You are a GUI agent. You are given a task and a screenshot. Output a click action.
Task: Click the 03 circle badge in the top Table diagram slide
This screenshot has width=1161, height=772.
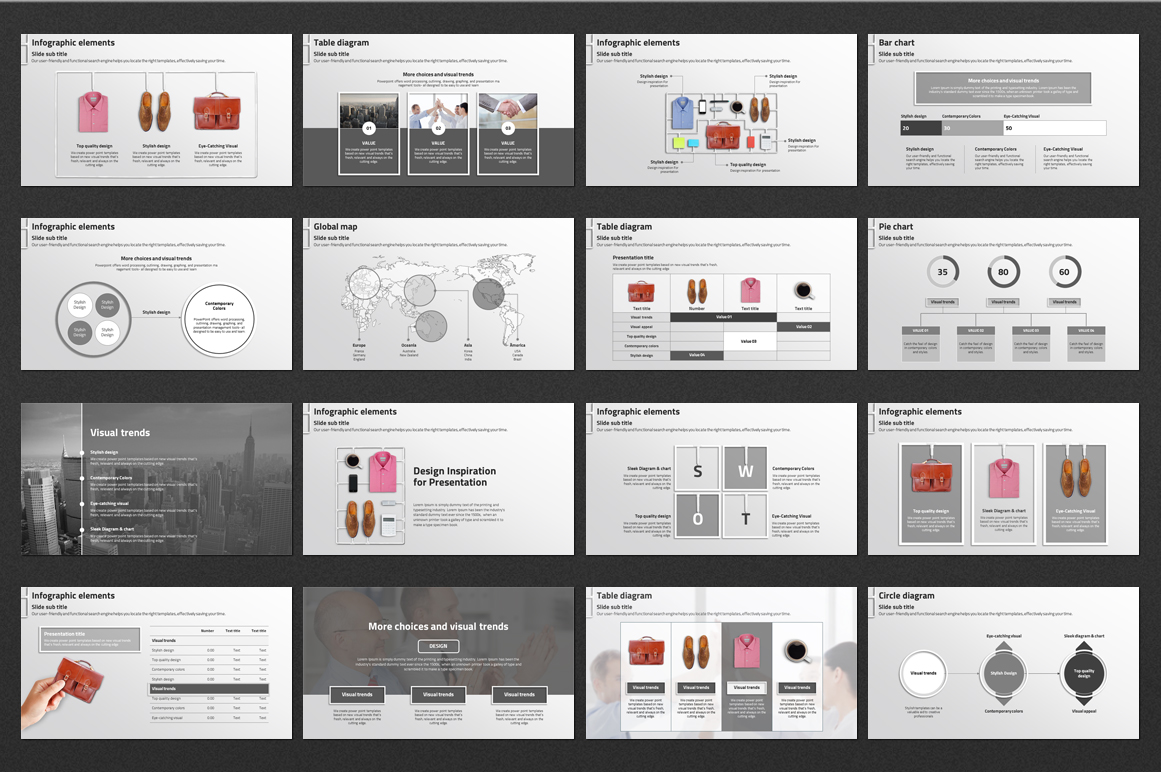pos(507,129)
